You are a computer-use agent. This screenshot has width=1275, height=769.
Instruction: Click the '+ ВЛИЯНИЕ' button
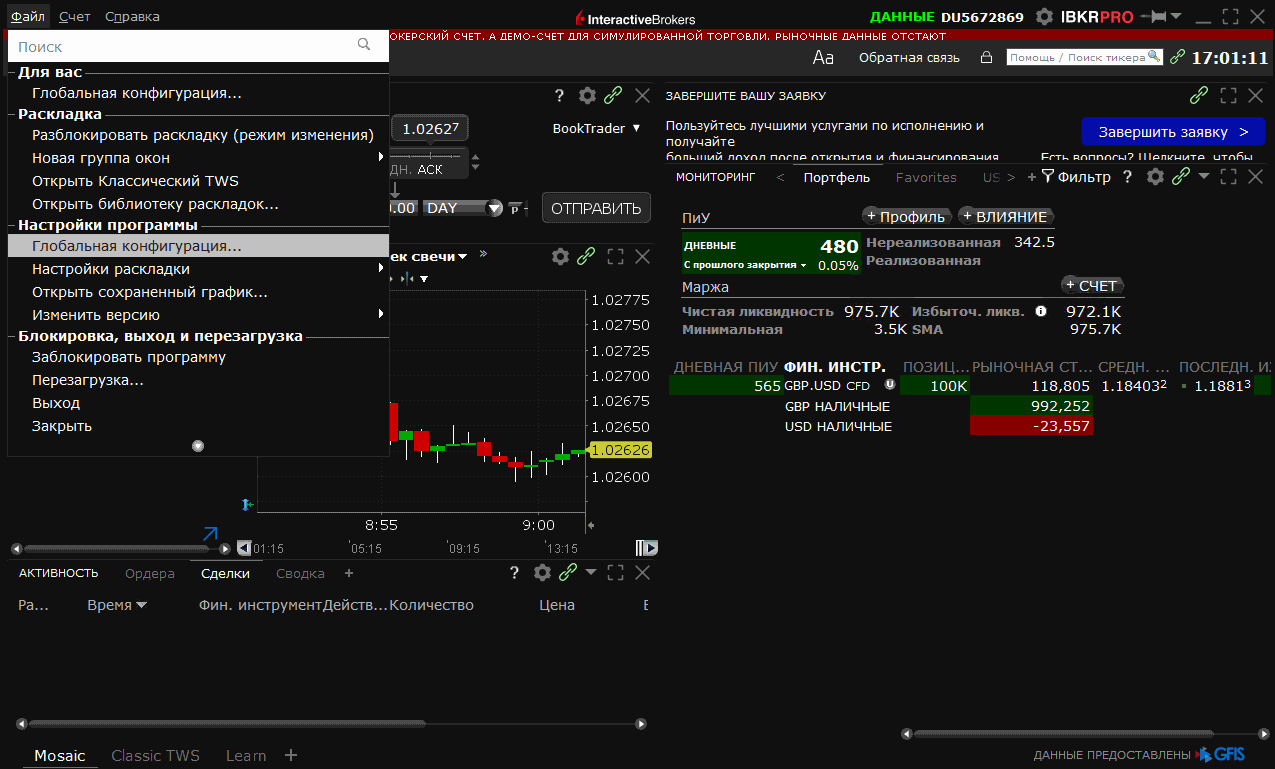(x=1005, y=216)
